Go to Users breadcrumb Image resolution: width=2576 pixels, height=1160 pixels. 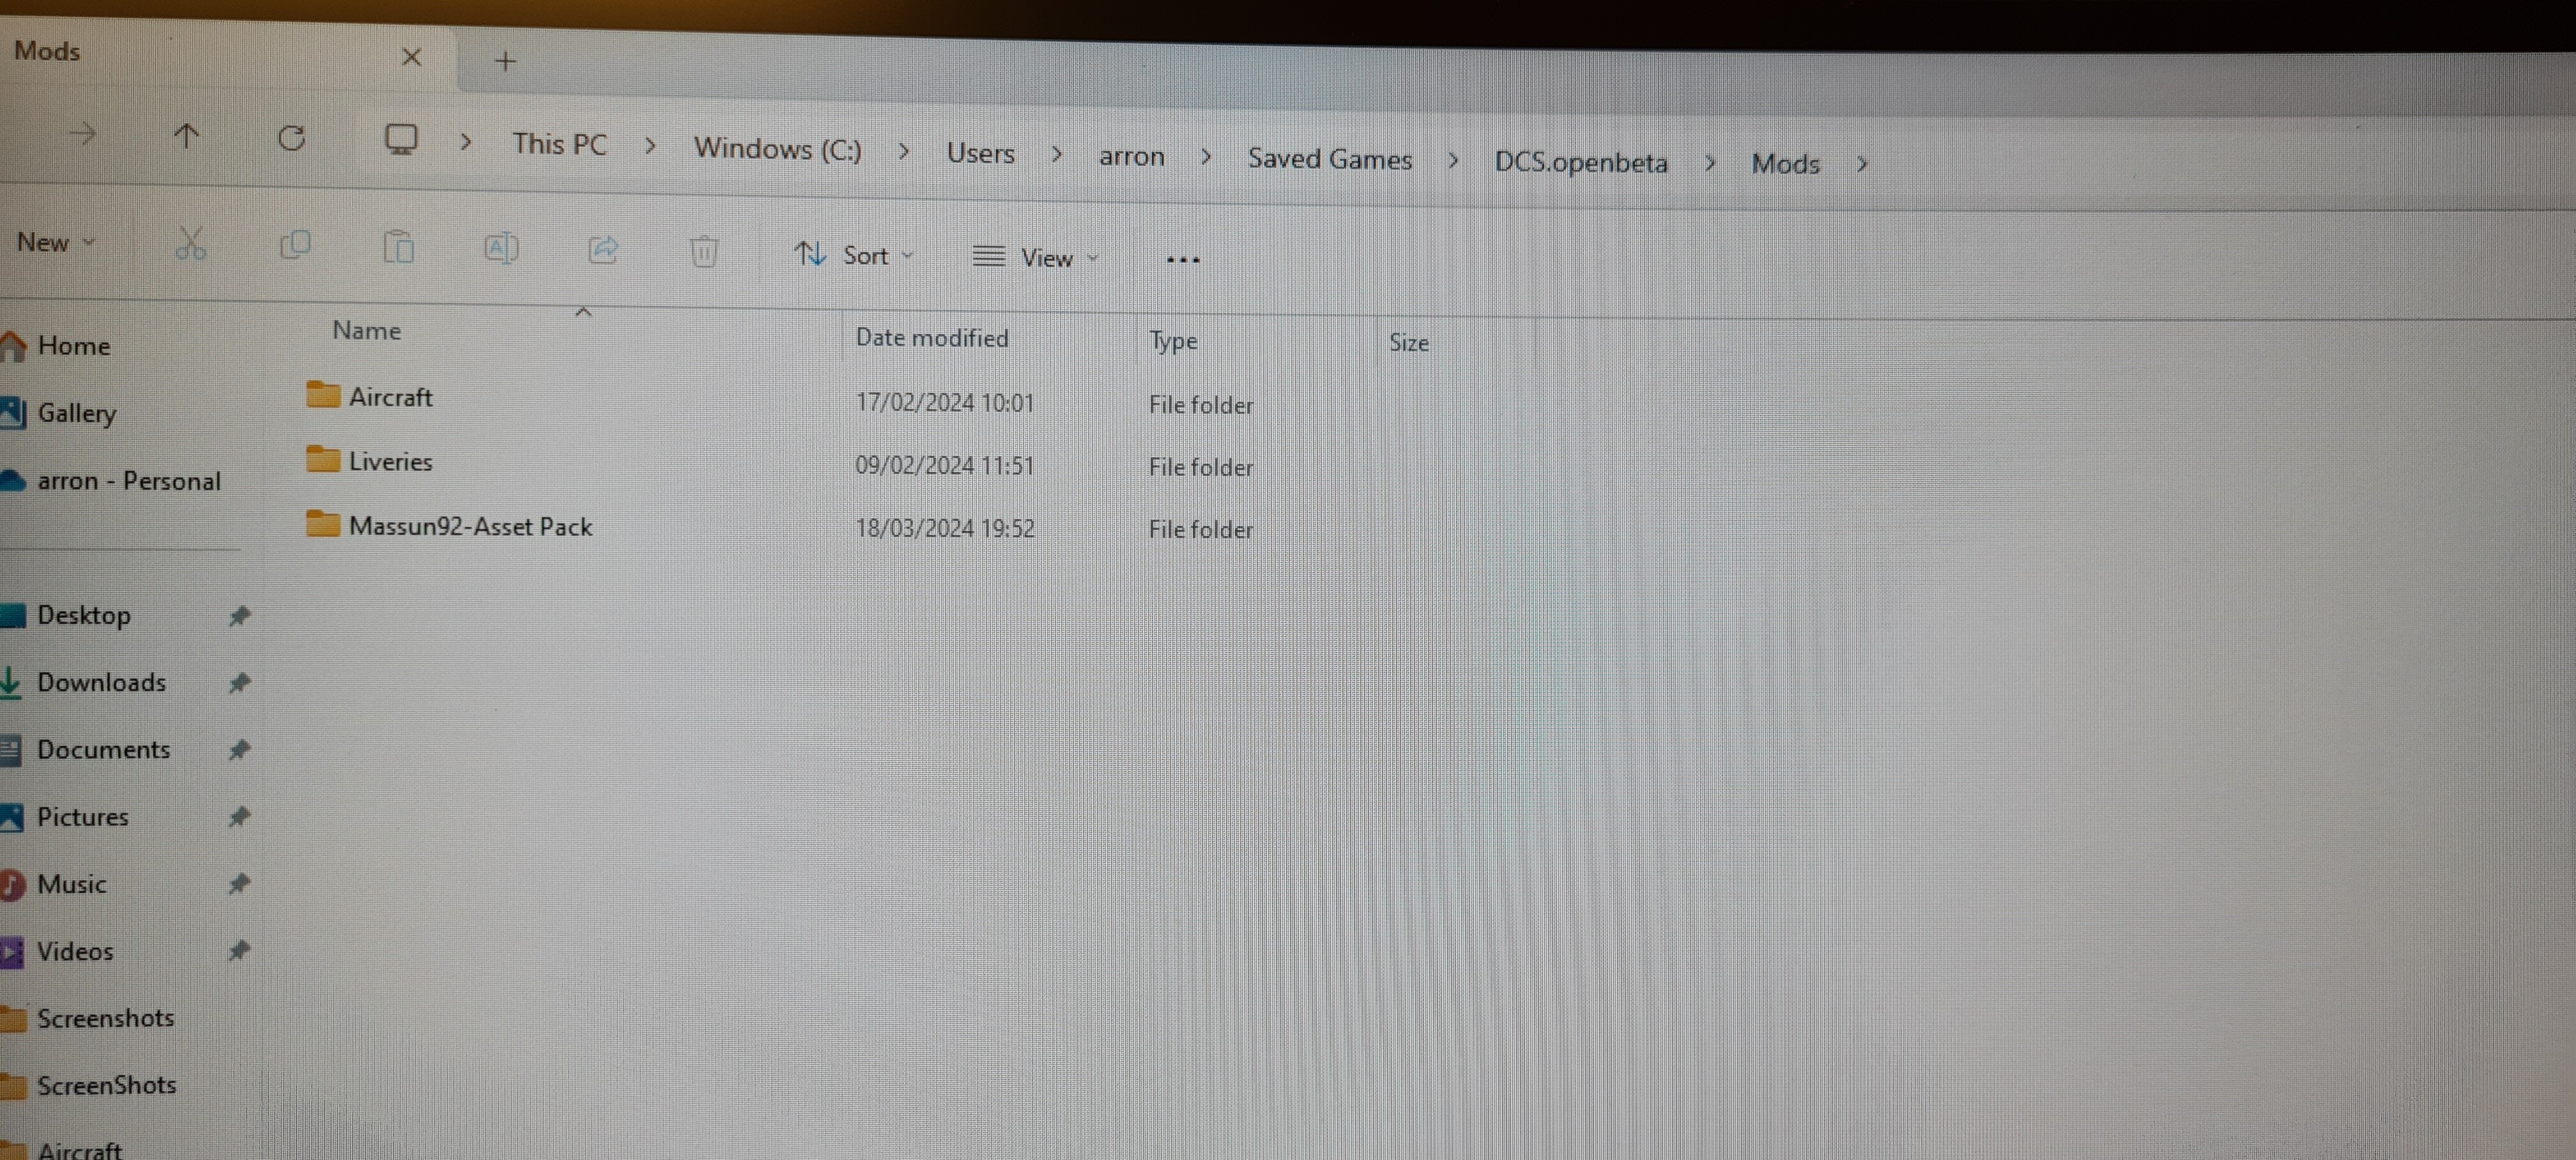tap(980, 153)
